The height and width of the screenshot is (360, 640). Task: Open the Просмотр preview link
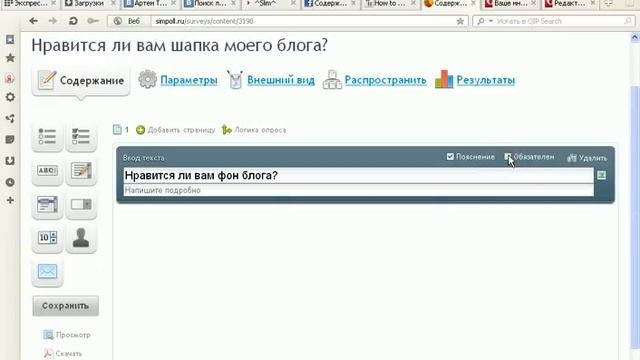tap(73, 335)
